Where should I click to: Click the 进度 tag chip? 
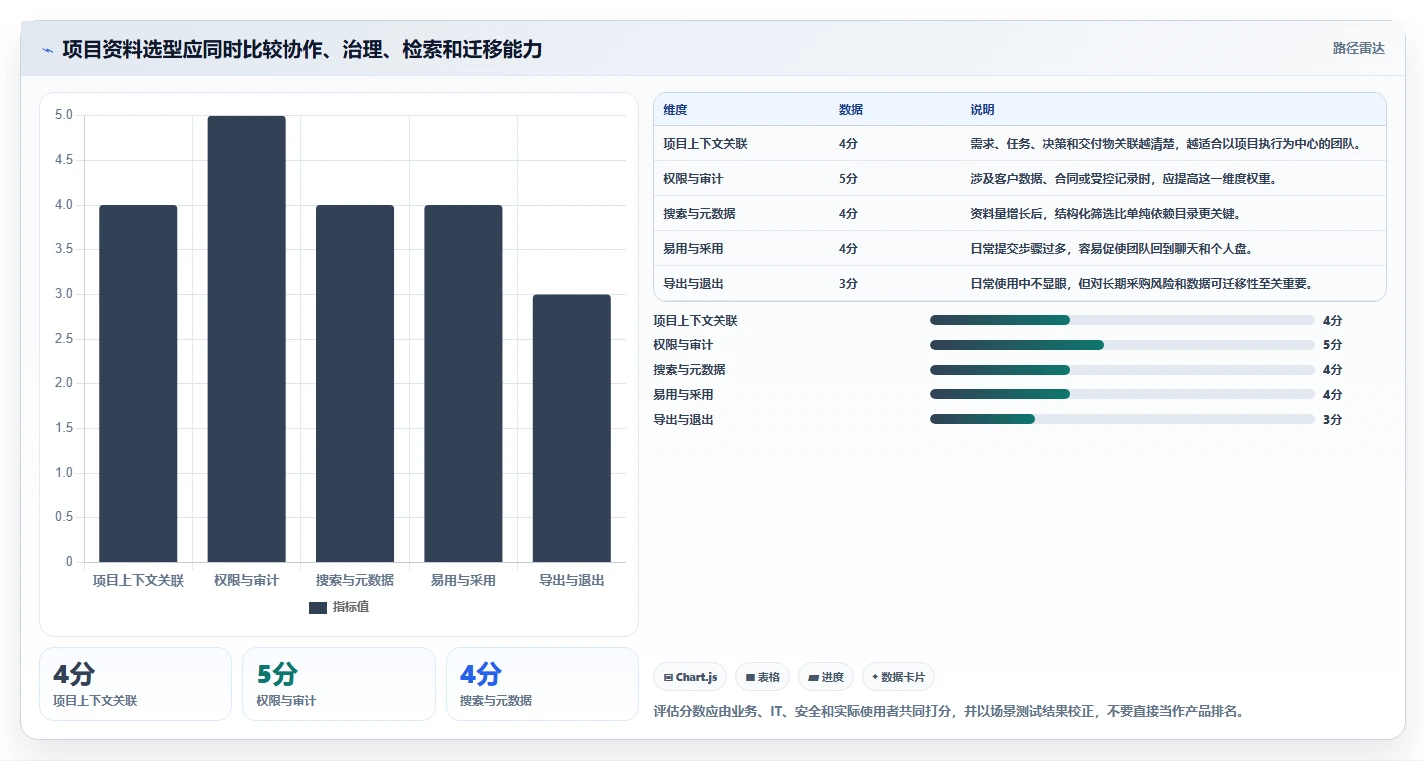pyautogui.click(x=826, y=677)
